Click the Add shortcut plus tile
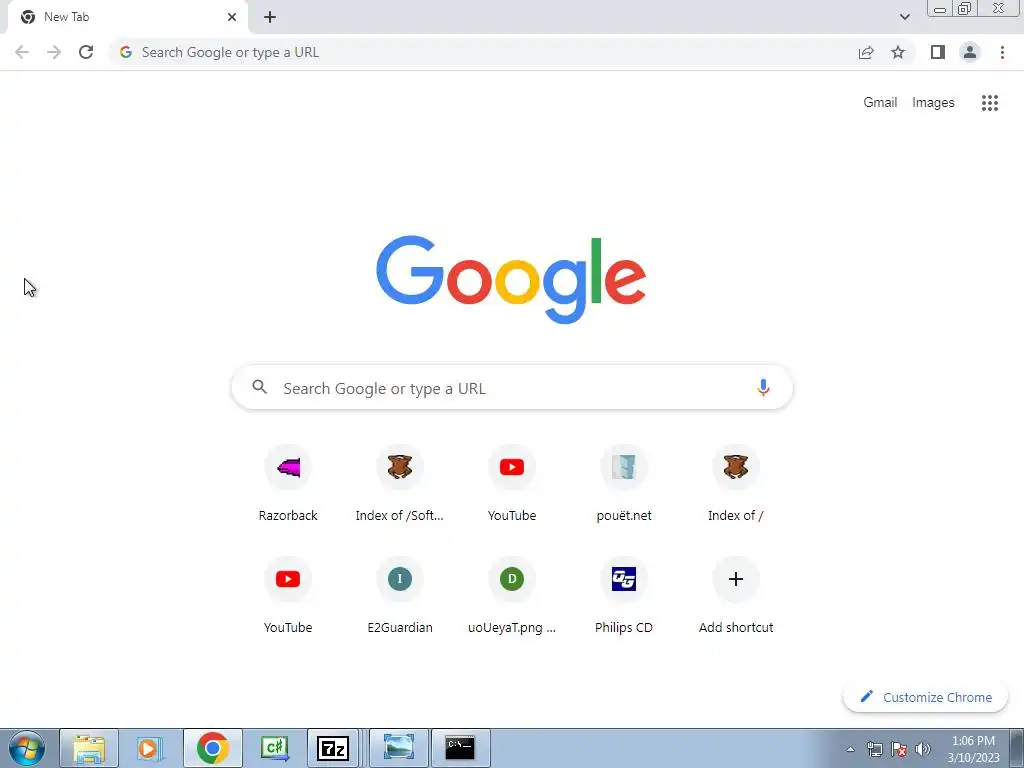This screenshot has width=1024, height=768. (736, 596)
